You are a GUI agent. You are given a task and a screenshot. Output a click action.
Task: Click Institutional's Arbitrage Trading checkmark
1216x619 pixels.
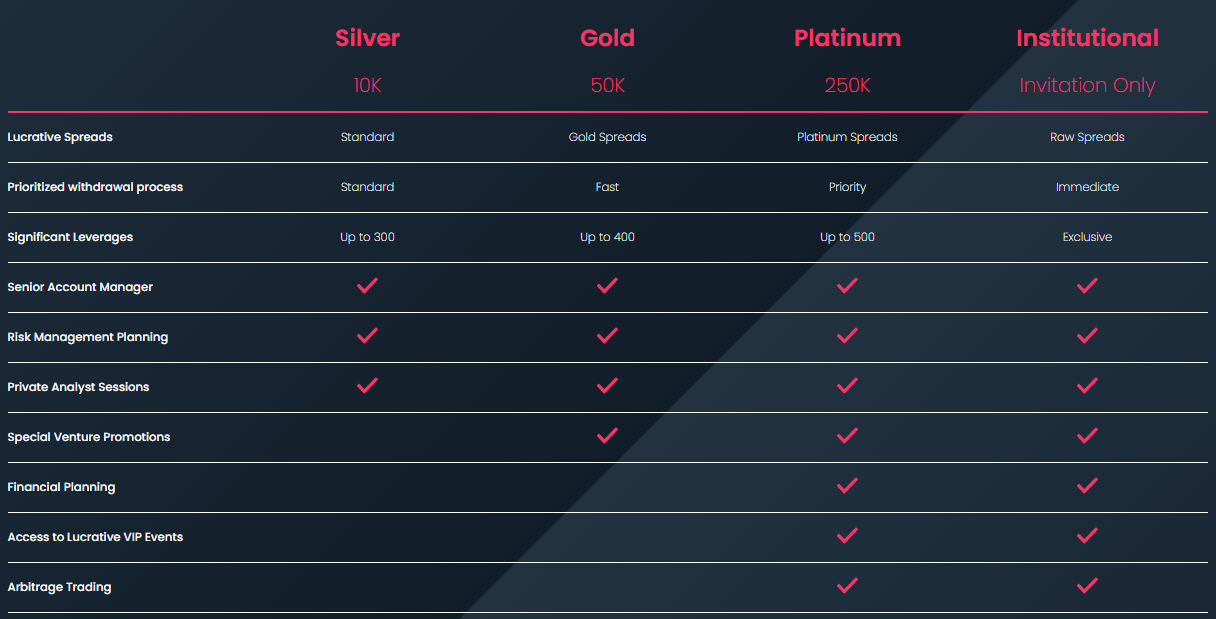(1087, 586)
